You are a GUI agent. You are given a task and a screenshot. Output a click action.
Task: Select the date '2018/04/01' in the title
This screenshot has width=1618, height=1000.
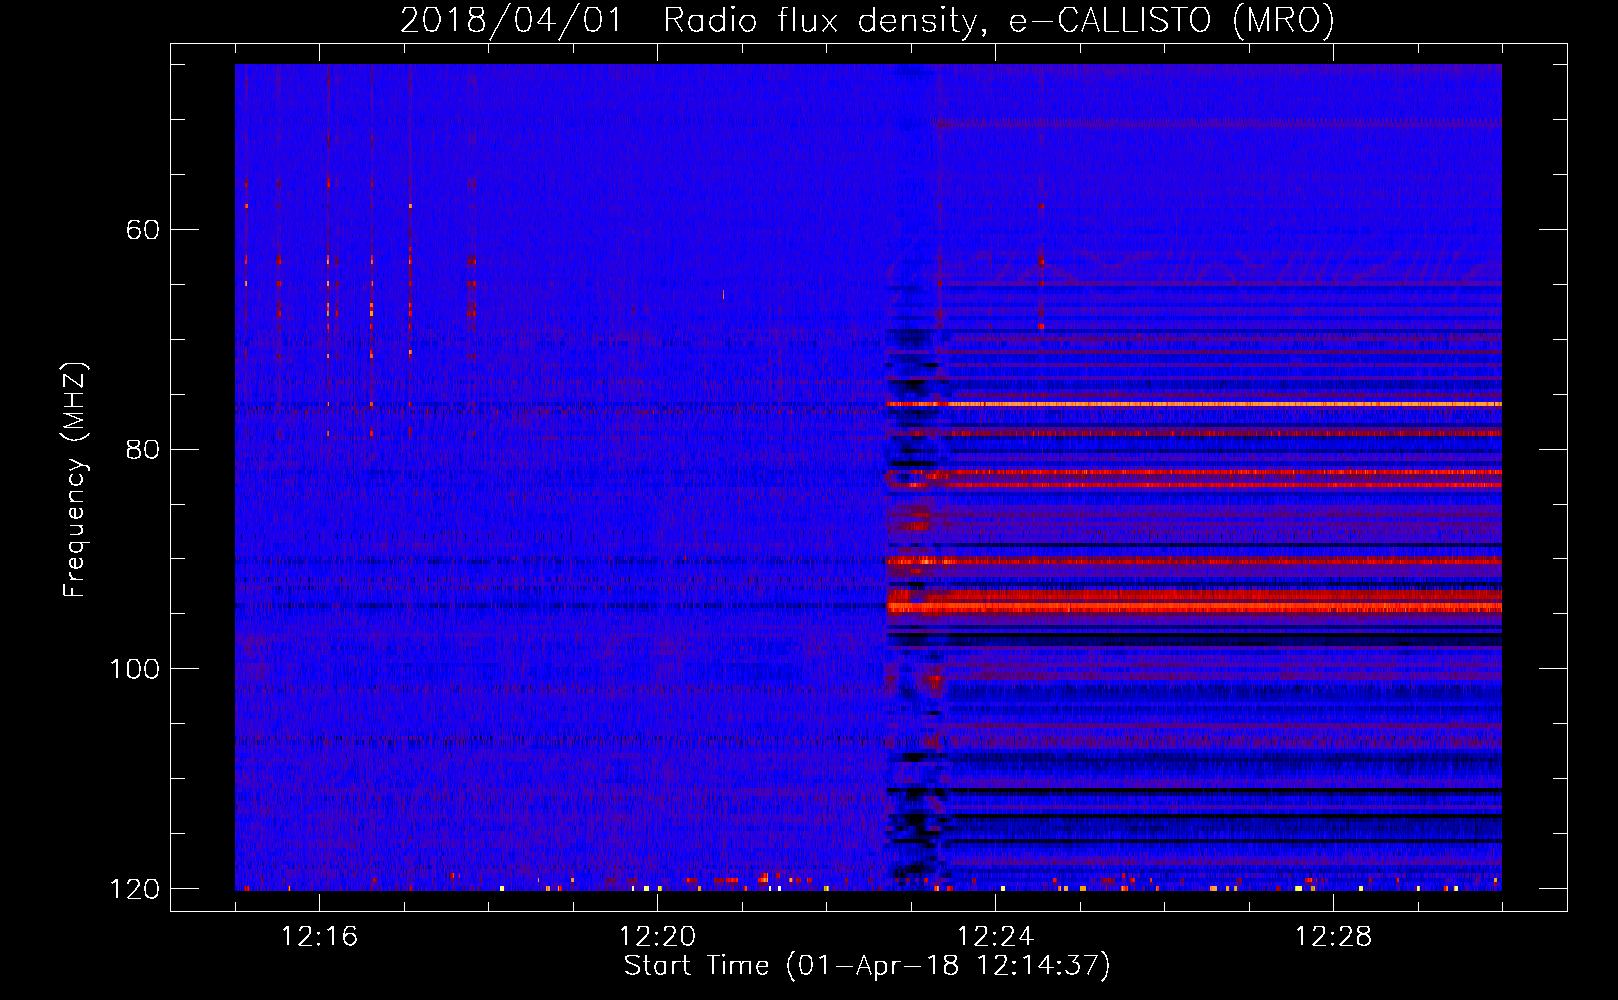(x=511, y=20)
